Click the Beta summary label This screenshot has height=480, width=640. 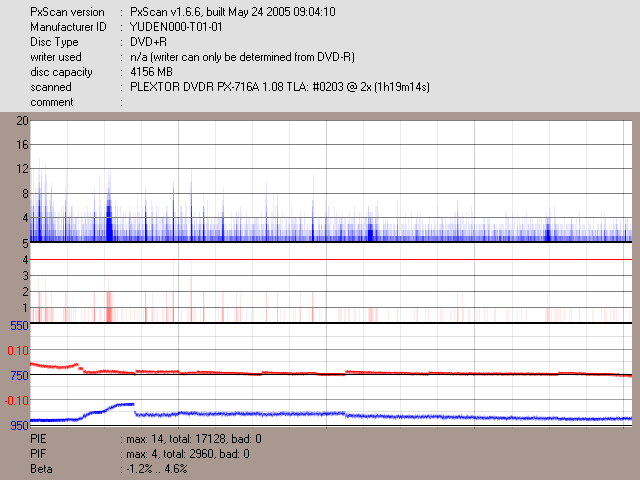pyautogui.click(x=41, y=469)
